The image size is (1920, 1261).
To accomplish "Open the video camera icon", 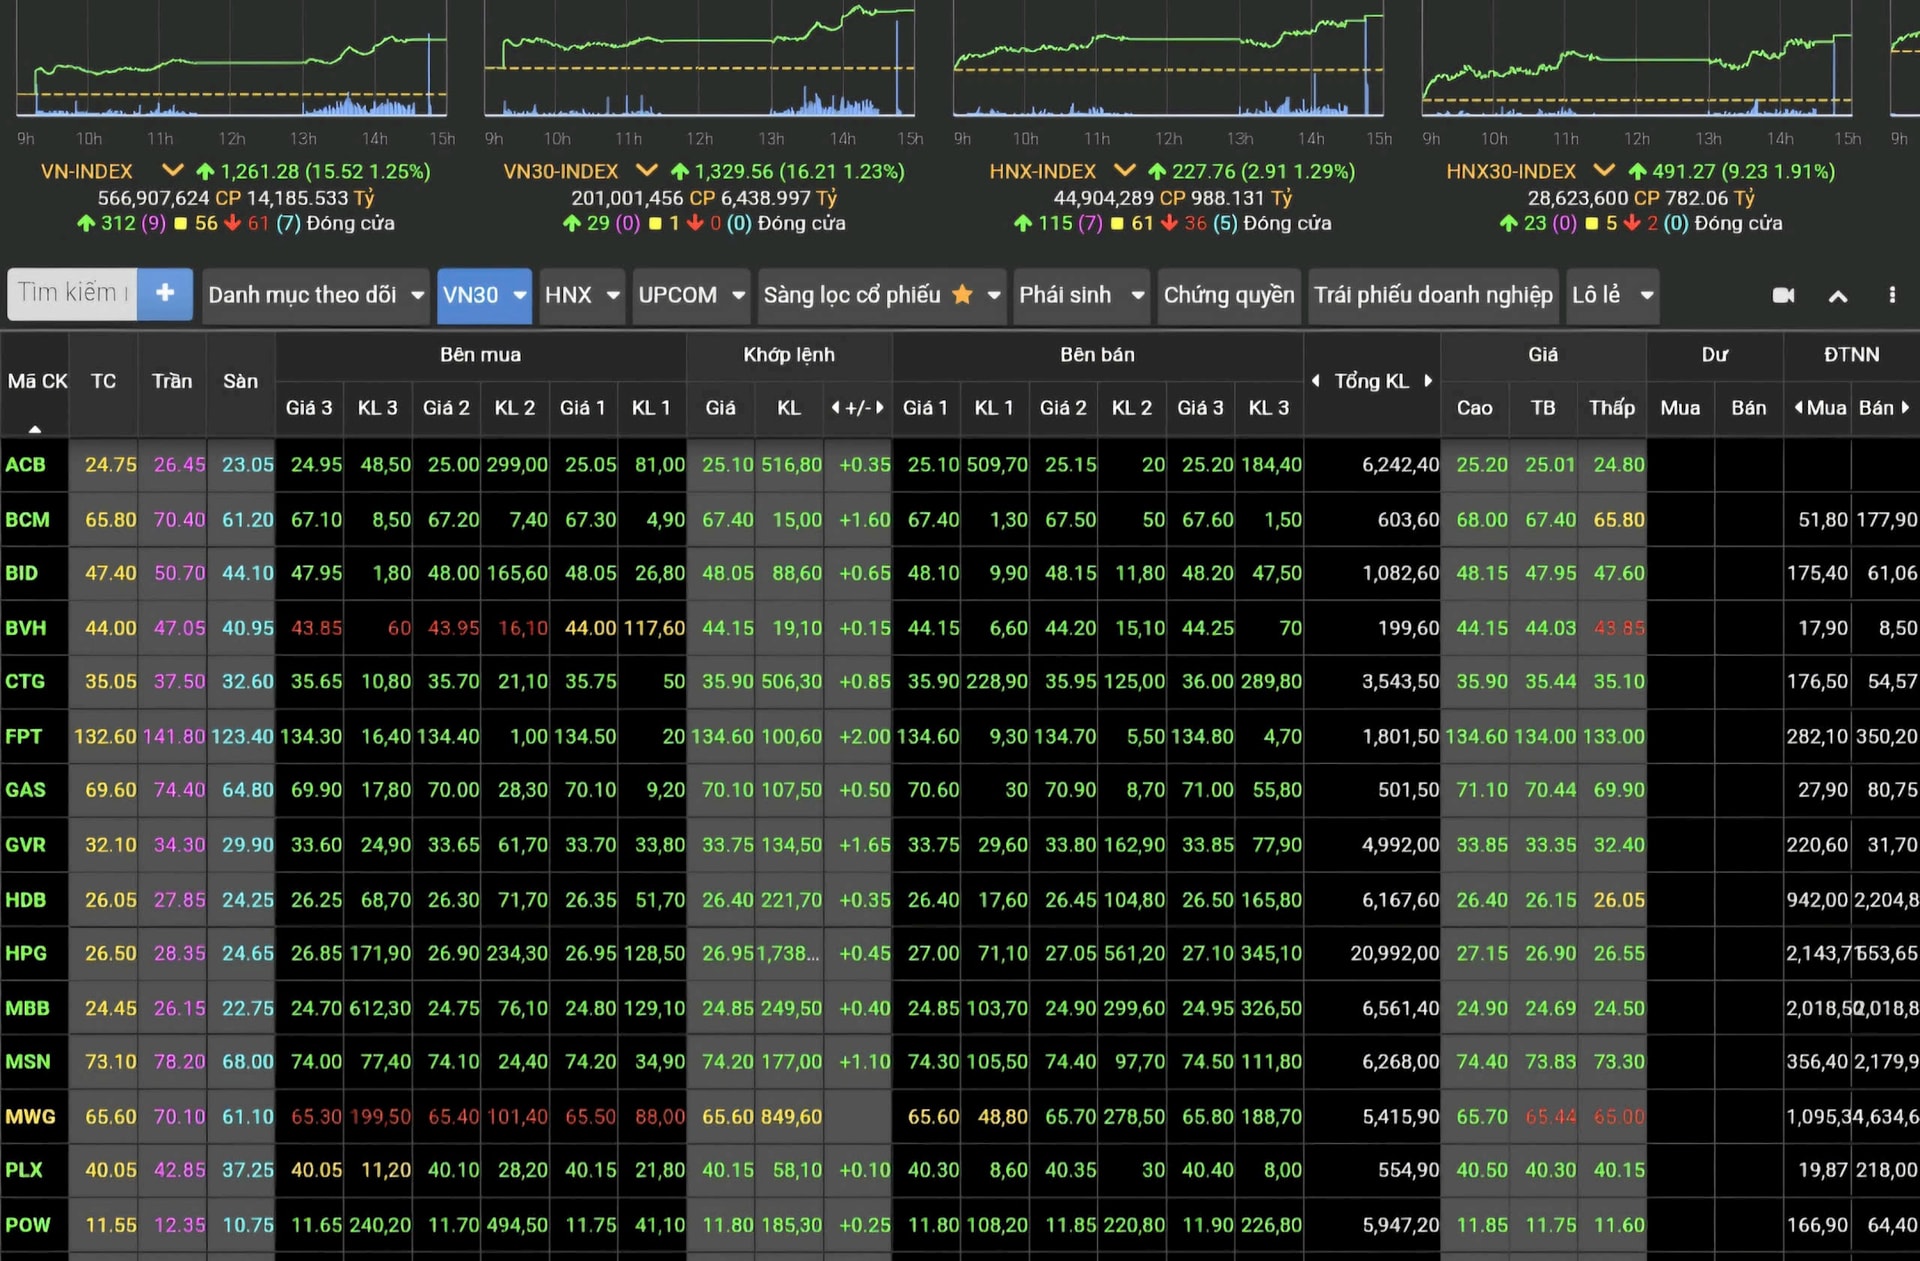I will point(1783,295).
